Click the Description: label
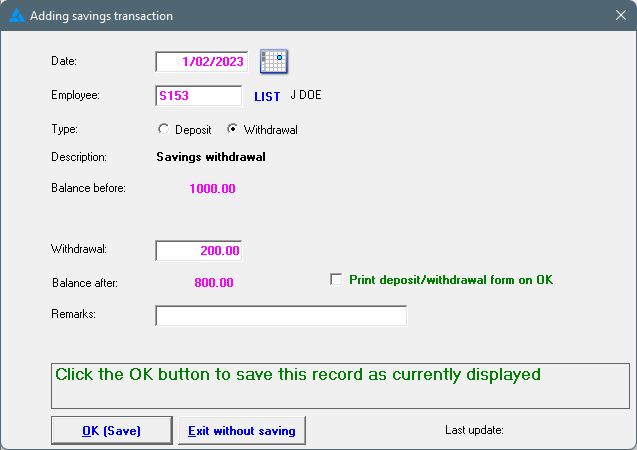The height and width of the screenshot is (450, 637). coord(79,157)
